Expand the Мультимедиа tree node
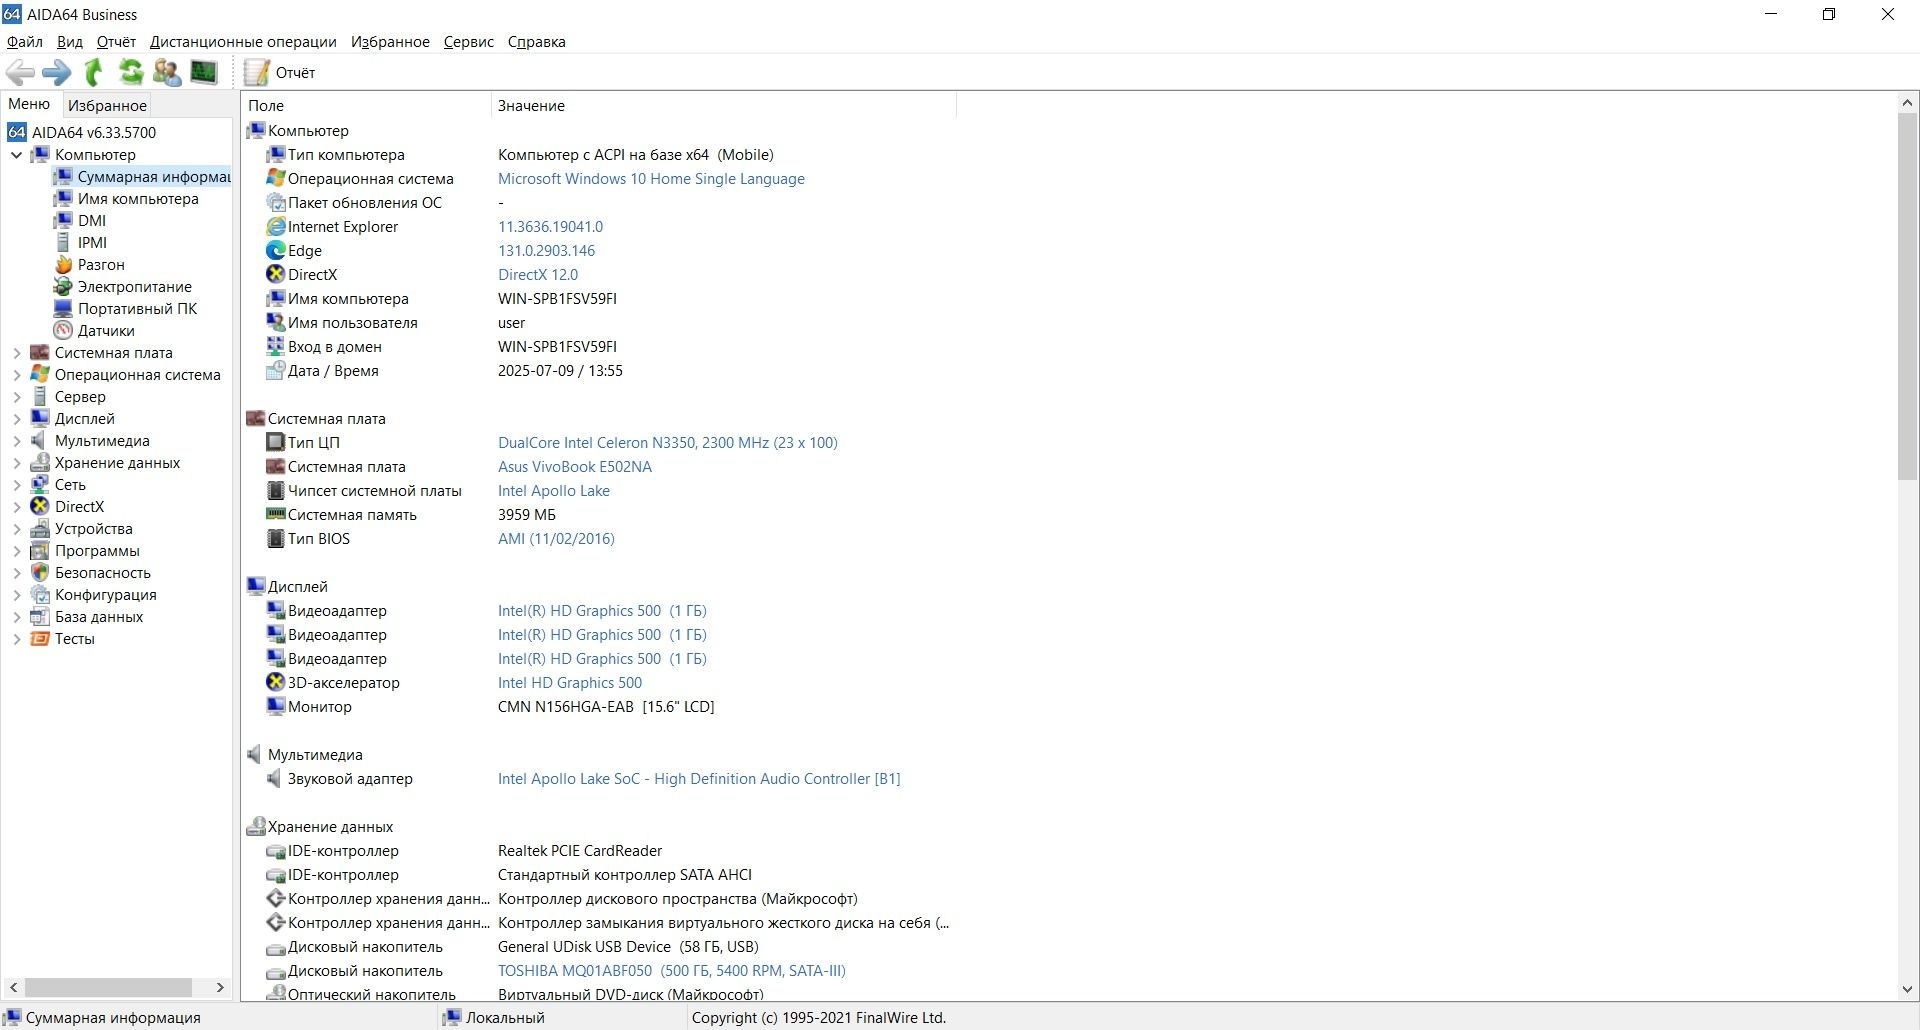The height and width of the screenshot is (1030, 1920). 16,441
